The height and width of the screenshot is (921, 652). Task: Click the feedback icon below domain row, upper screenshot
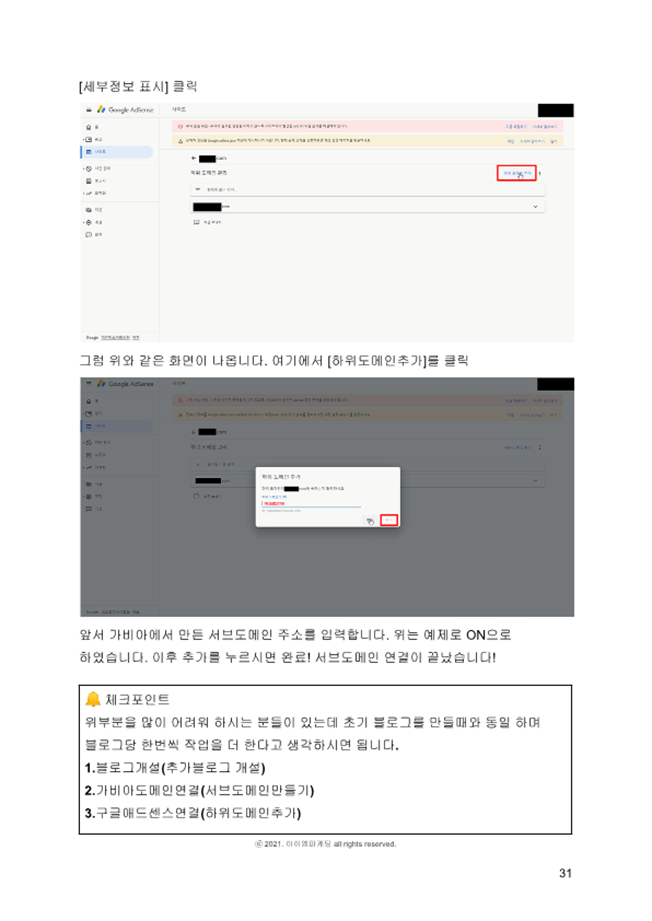(197, 222)
